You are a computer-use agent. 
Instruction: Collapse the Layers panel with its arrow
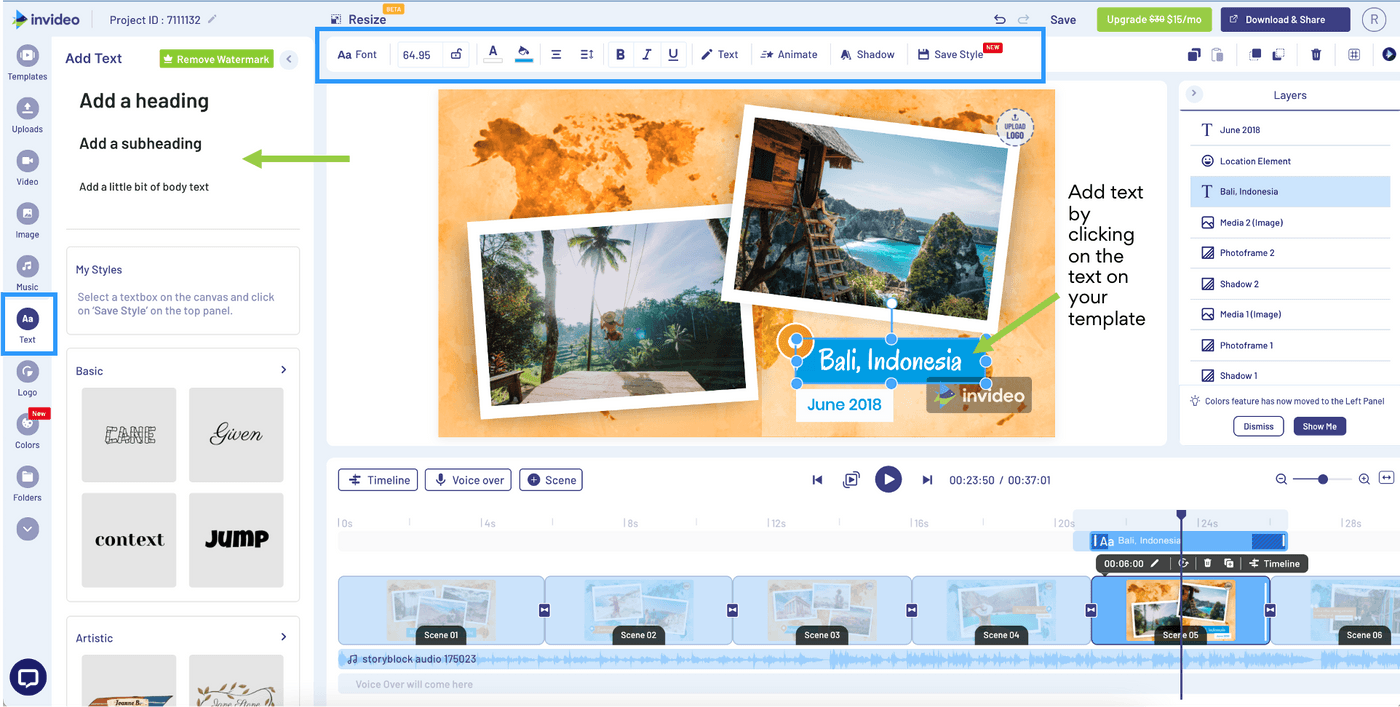coord(1193,93)
